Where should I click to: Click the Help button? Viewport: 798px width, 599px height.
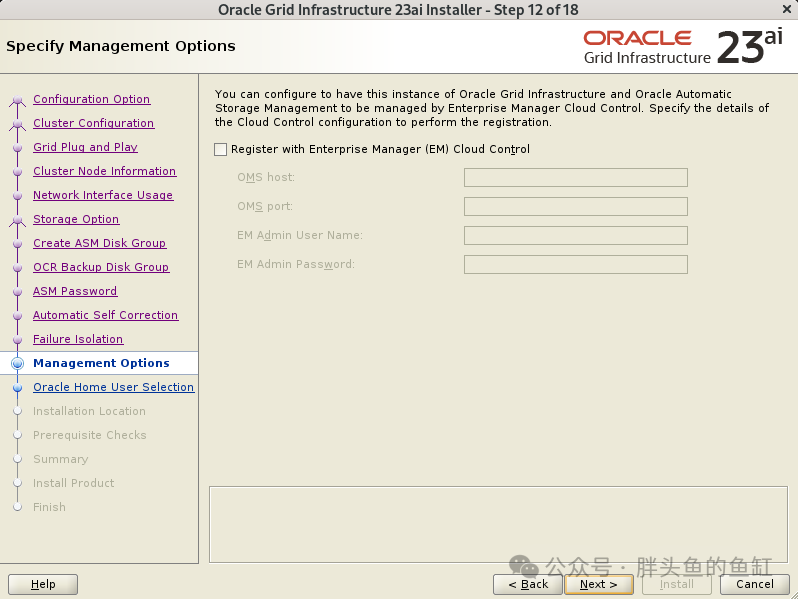coord(43,584)
